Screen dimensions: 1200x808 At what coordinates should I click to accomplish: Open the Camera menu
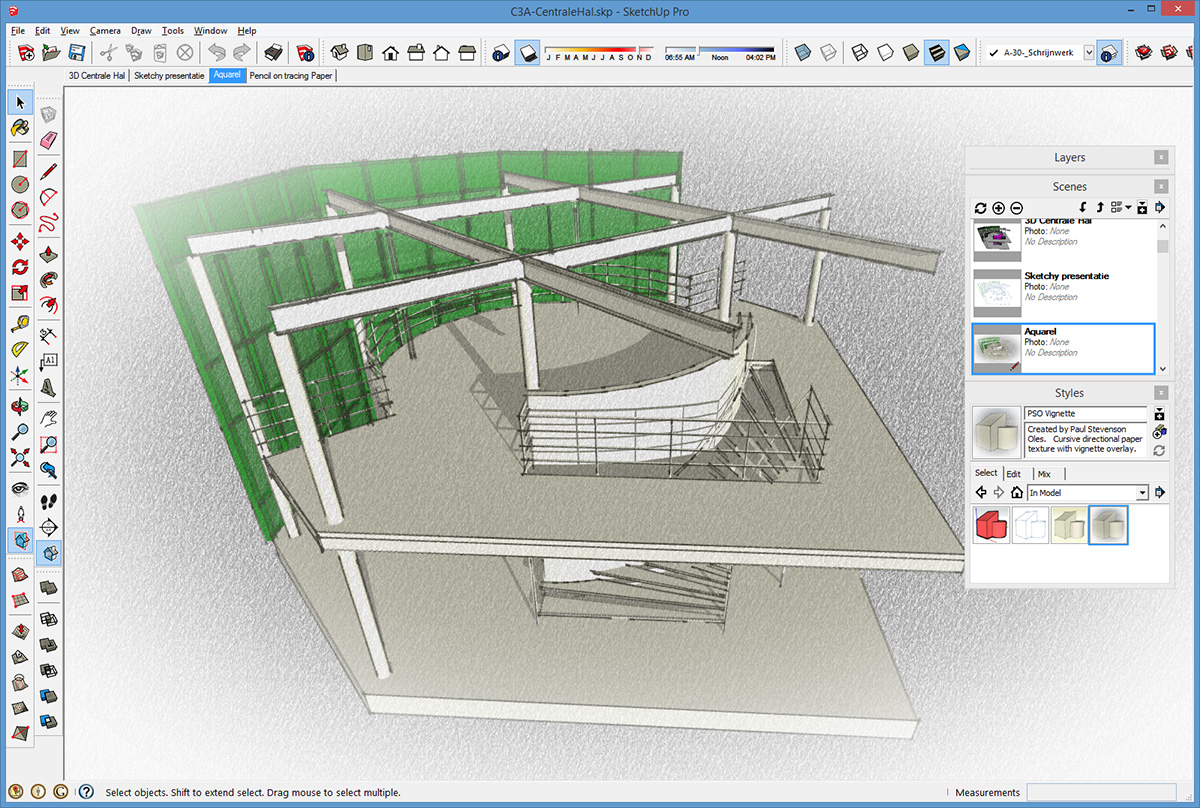click(105, 31)
